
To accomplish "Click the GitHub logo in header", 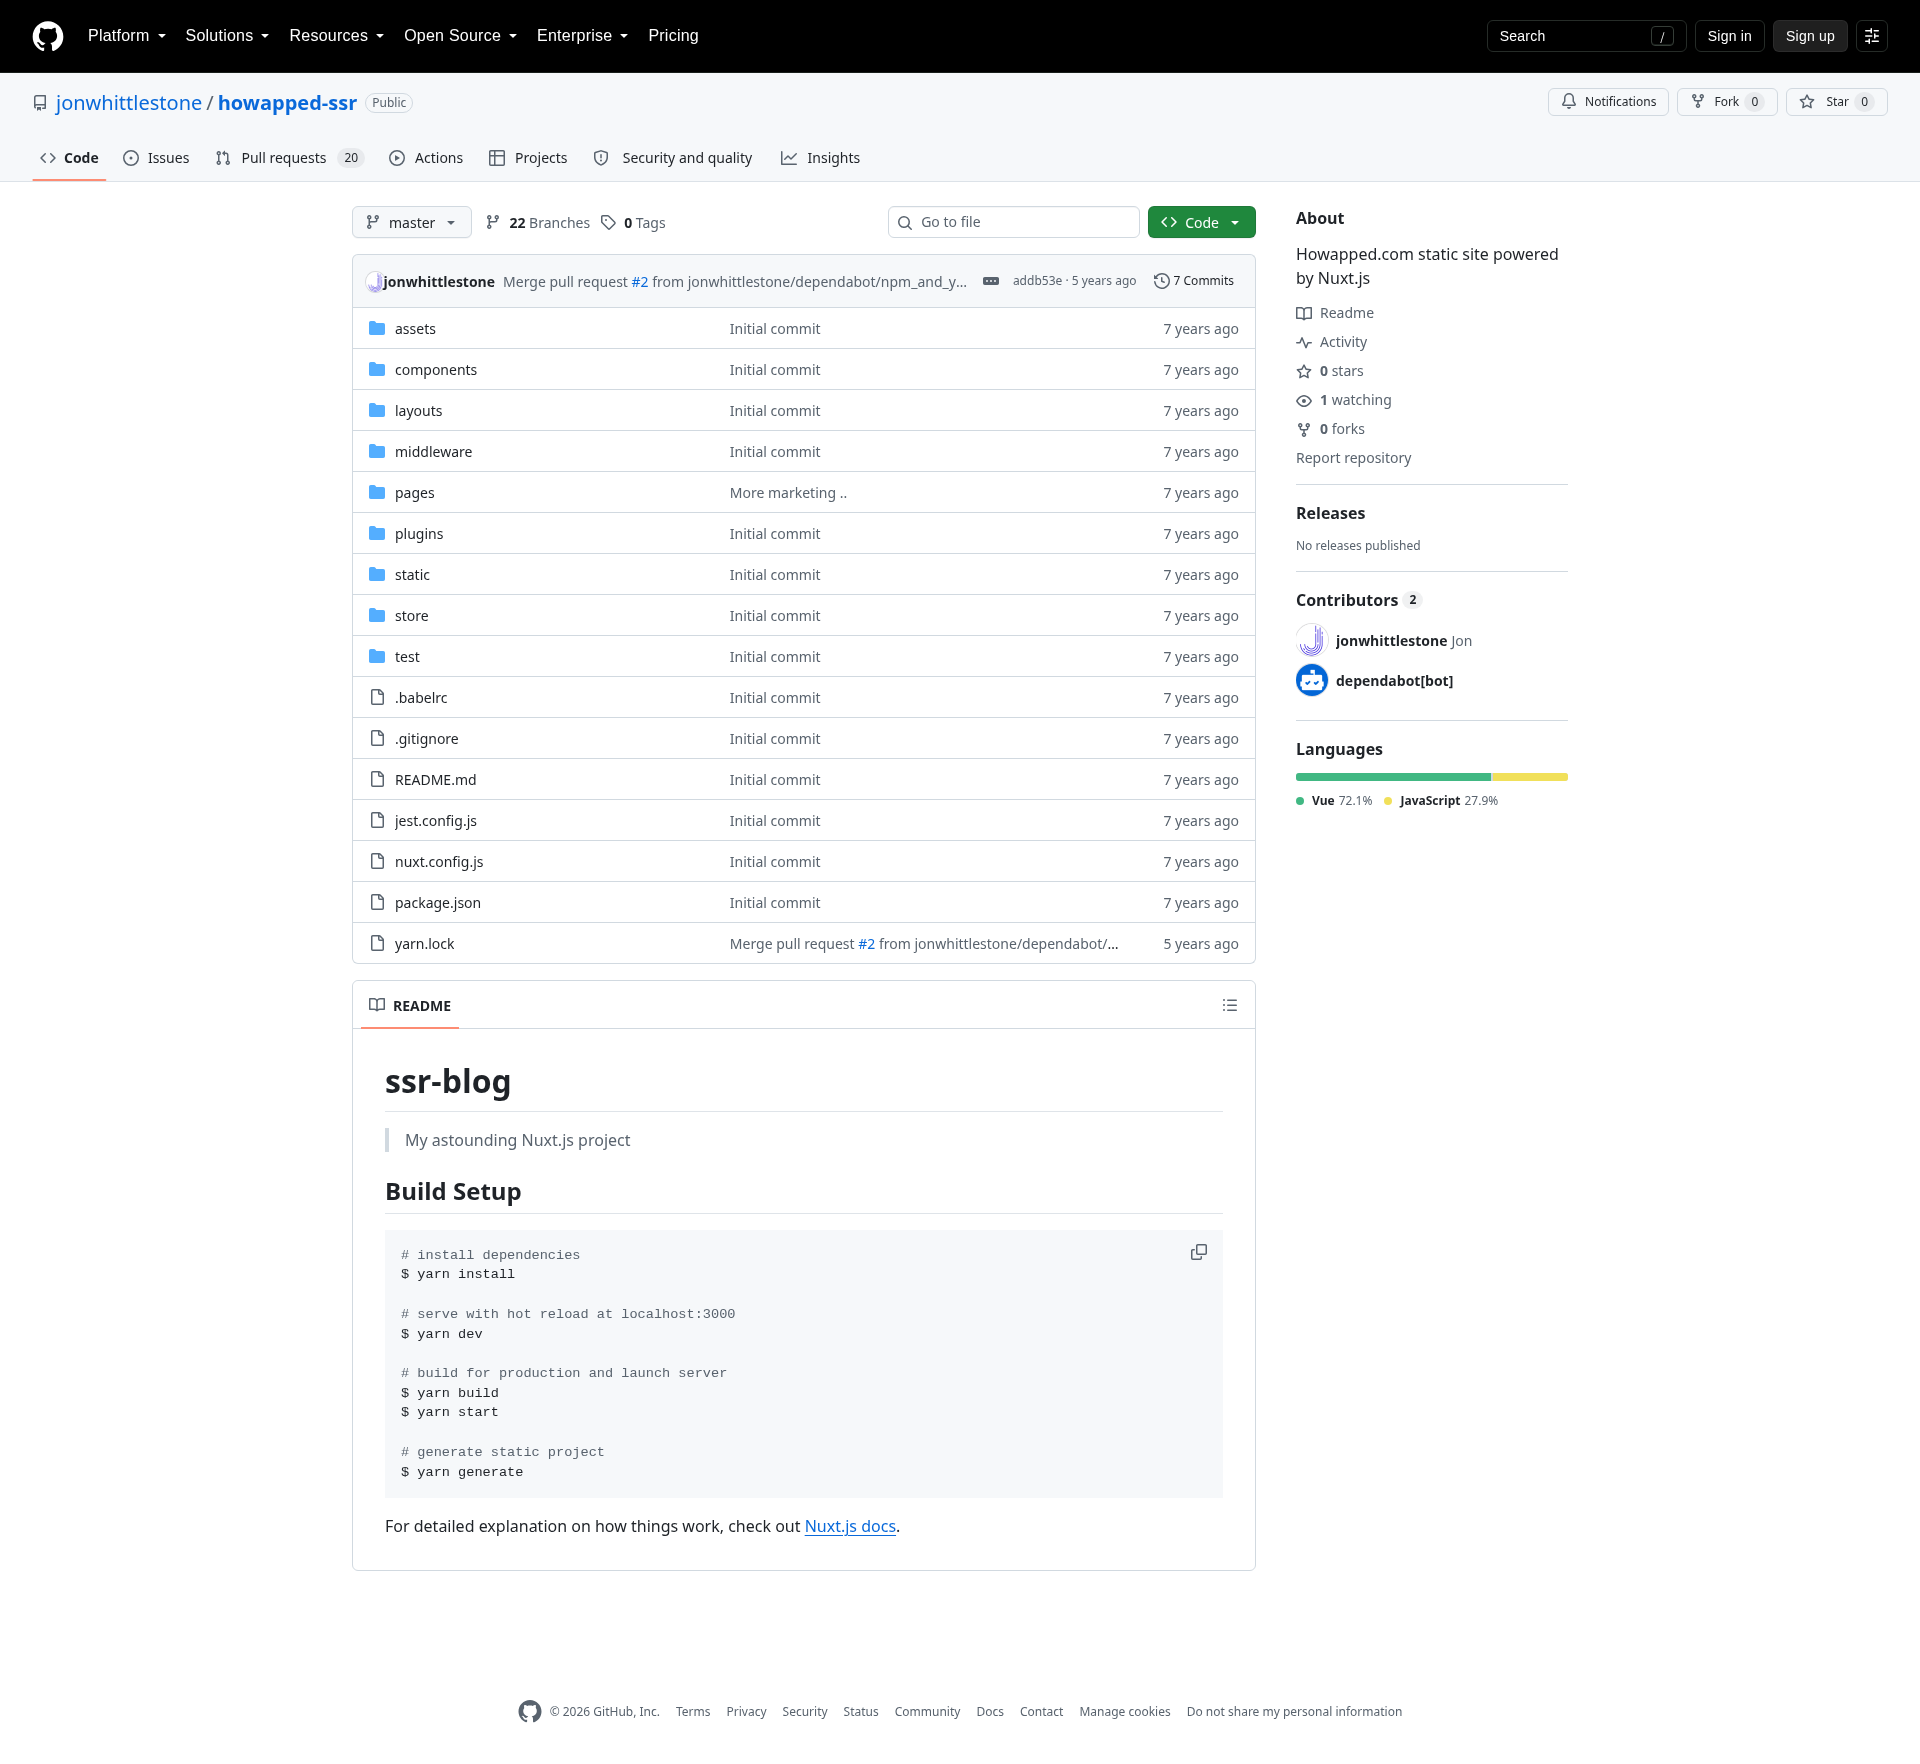I will (48, 36).
